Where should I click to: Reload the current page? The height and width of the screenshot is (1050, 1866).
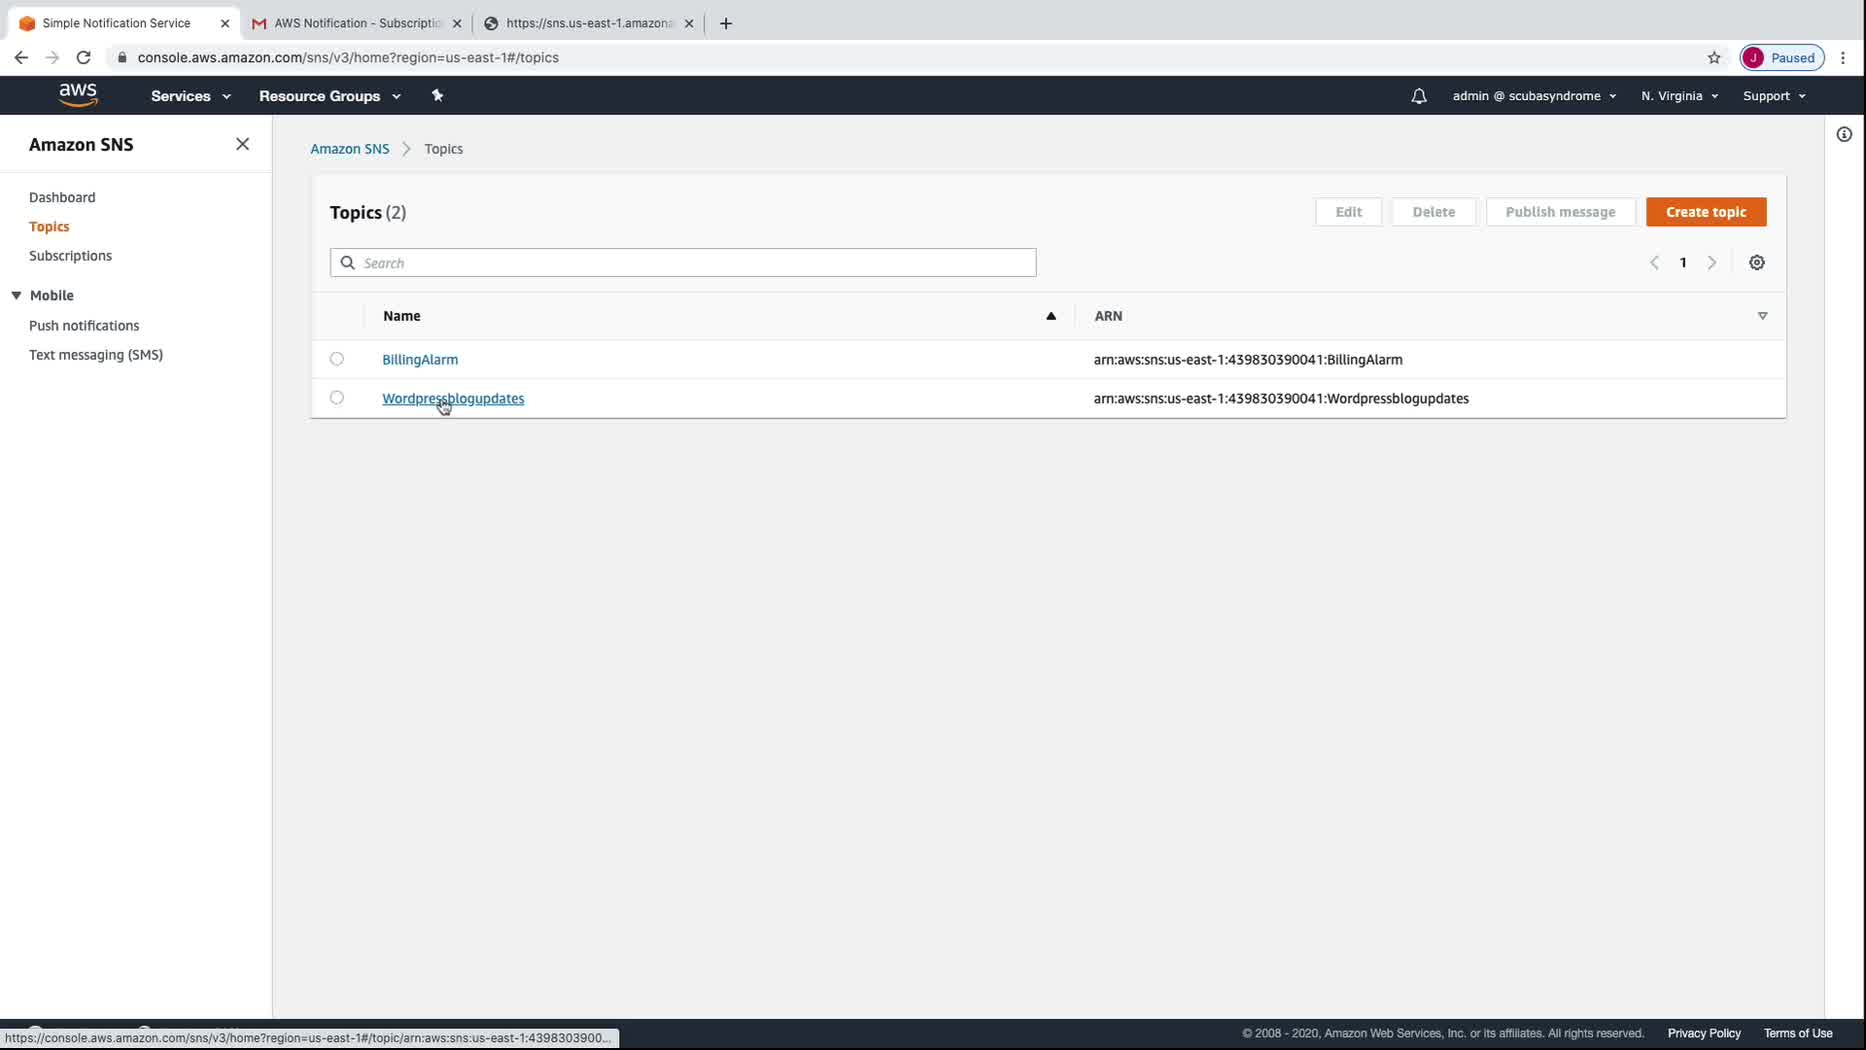(84, 58)
